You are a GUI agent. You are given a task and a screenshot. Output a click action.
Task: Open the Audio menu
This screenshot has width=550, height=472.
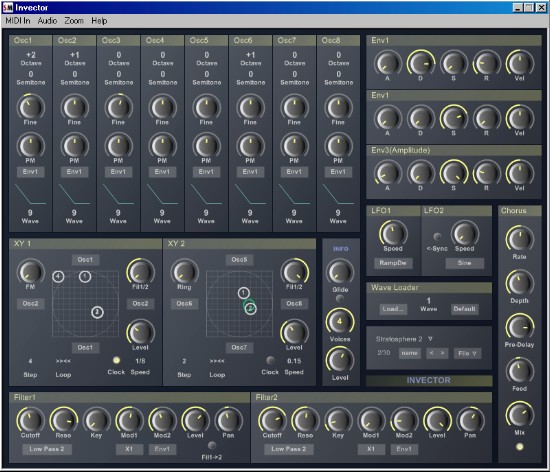point(47,21)
